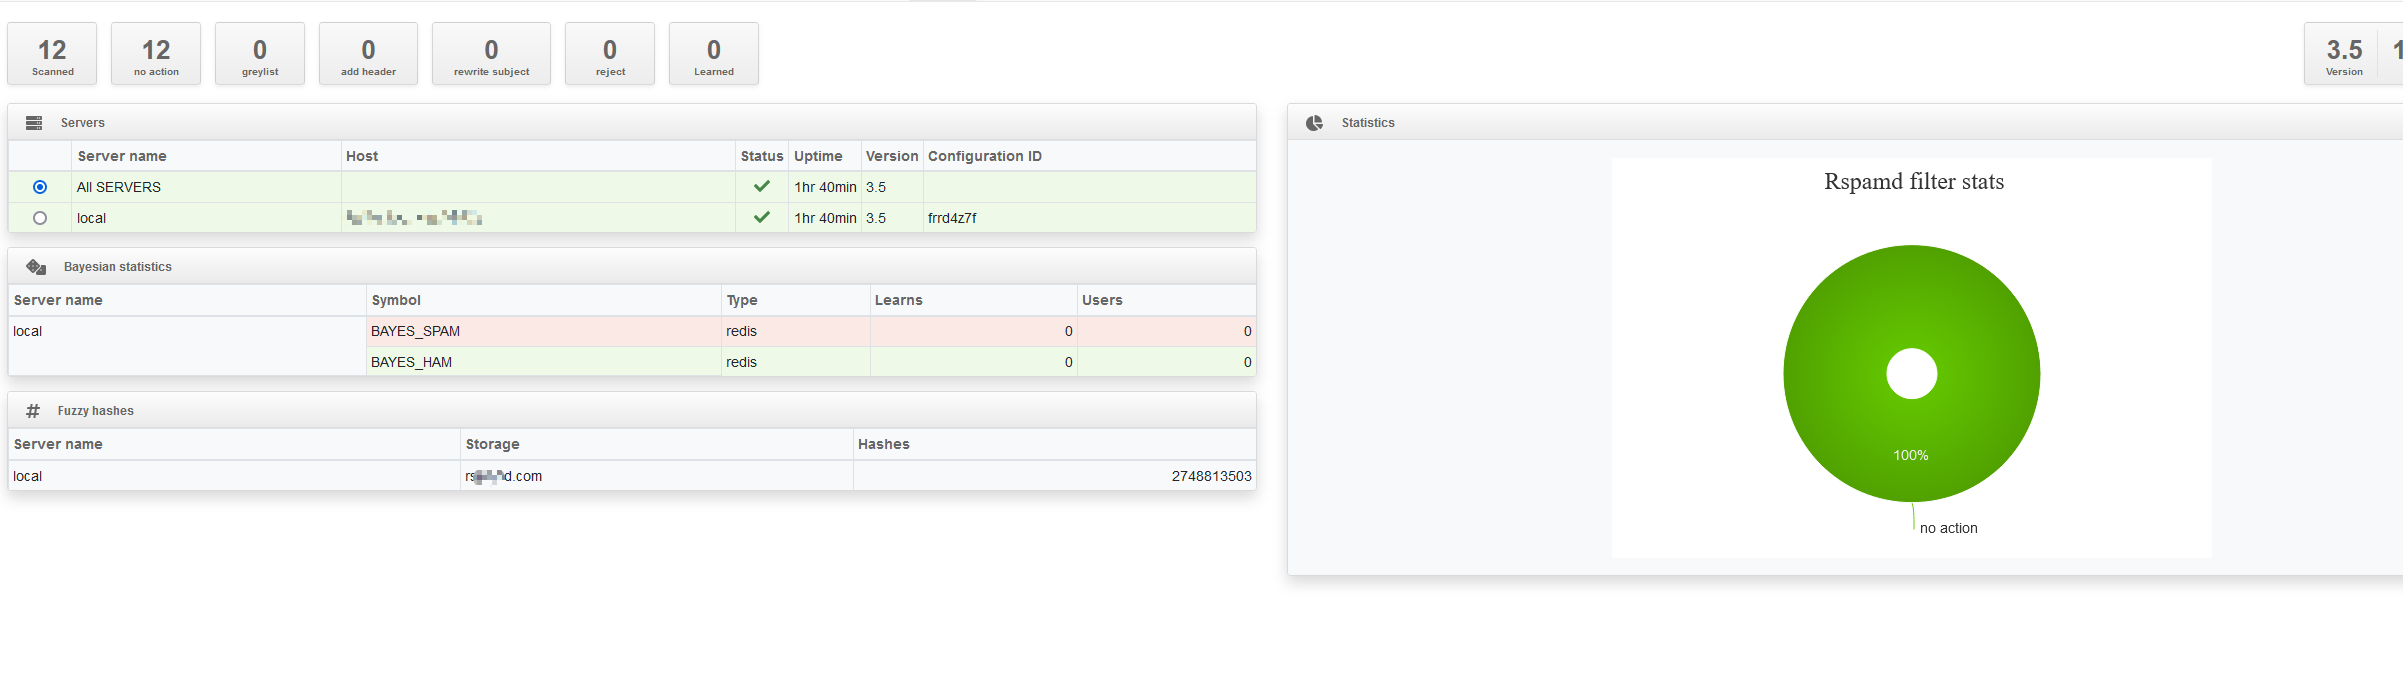Click the All SERVERS status checkmark
This screenshot has height=686, width=2403.
pos(762,186)
